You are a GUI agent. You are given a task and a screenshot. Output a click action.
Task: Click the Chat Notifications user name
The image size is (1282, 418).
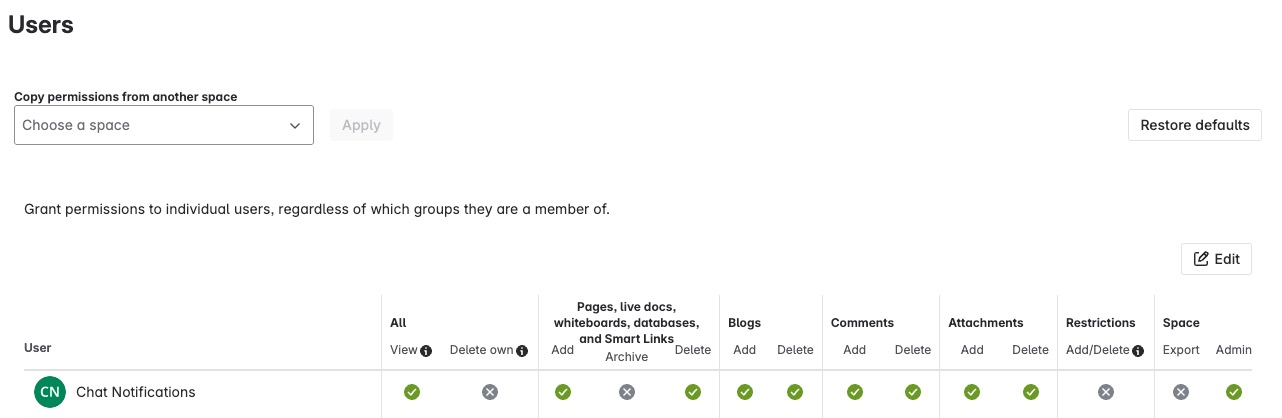[136, 392]
